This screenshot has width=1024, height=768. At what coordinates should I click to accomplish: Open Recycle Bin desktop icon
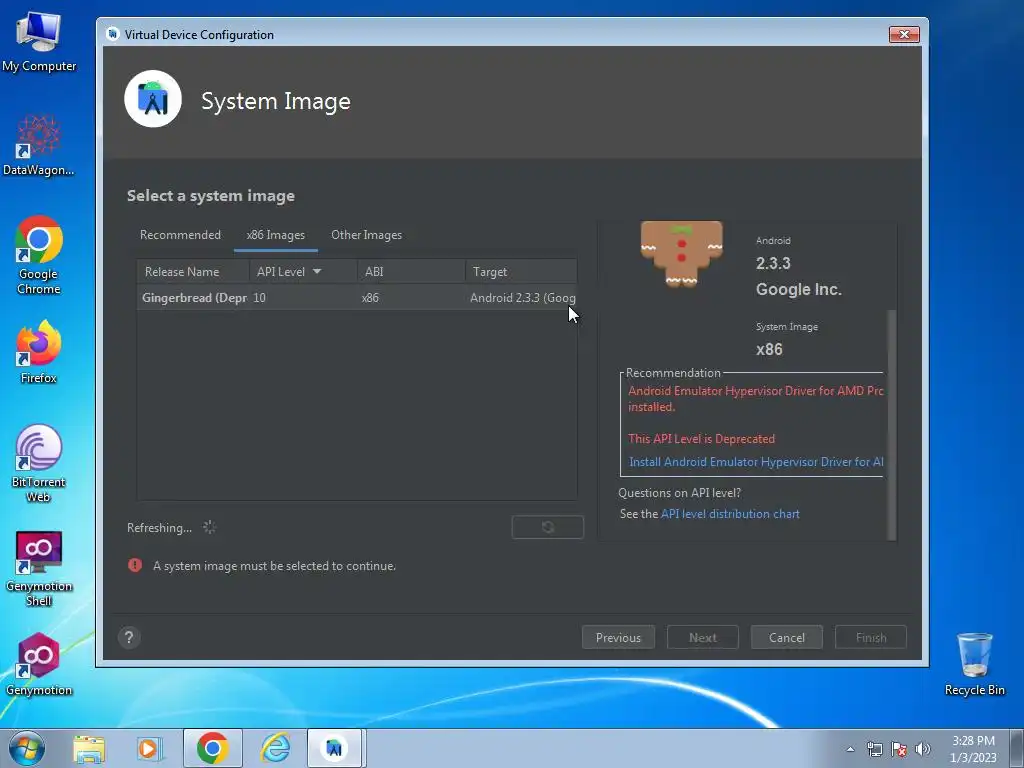tap(974, 664)
